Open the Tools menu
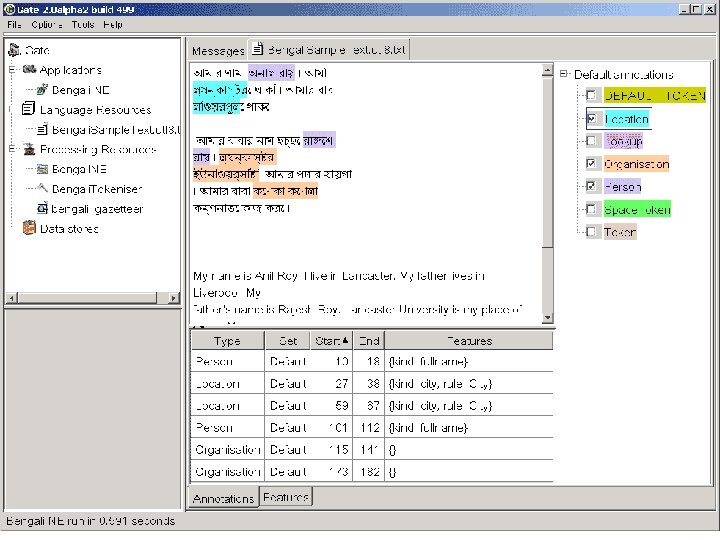Viewport: 720px width, 540px height. (x=83, y=23)
